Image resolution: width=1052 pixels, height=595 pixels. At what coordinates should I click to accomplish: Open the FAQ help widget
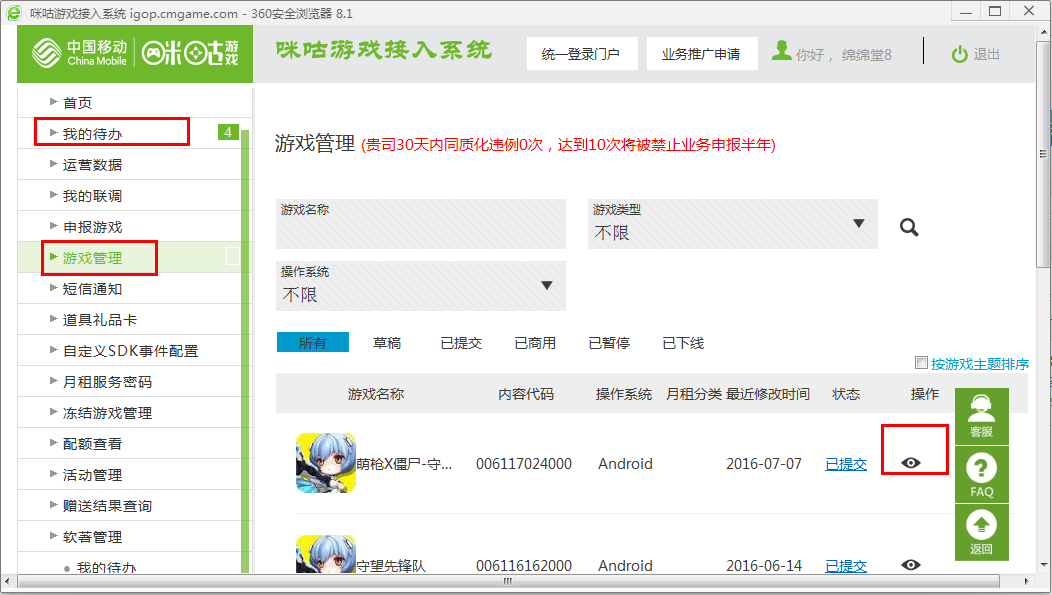tap(982, 475)
